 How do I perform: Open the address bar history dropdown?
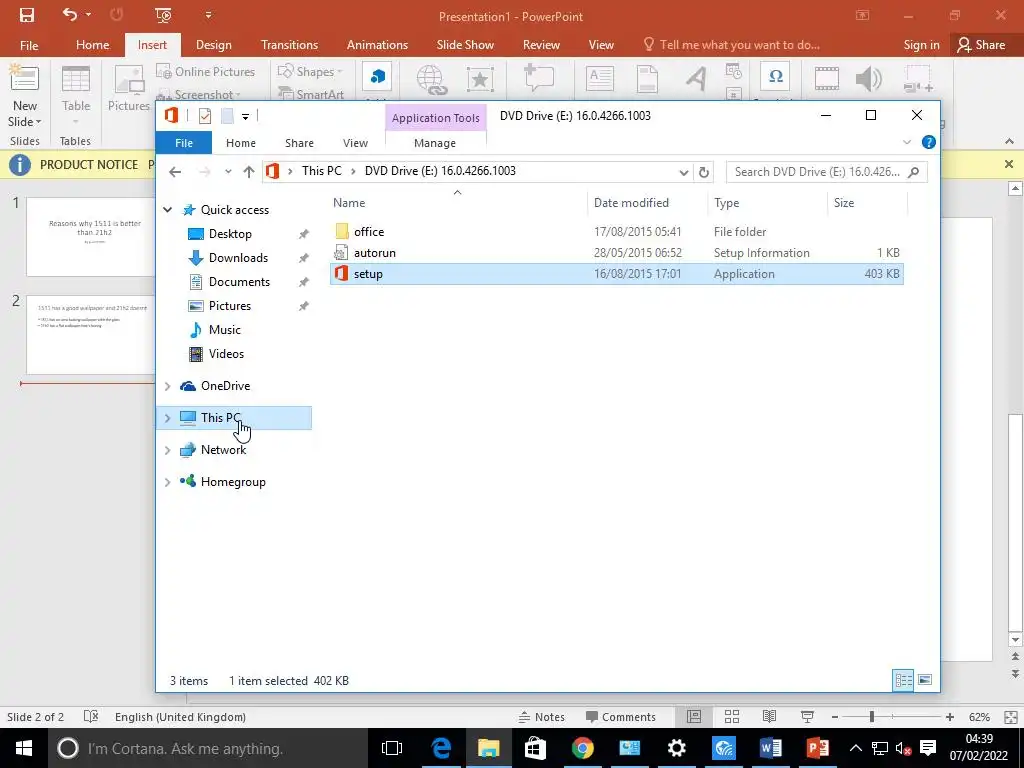coord(683,172)
